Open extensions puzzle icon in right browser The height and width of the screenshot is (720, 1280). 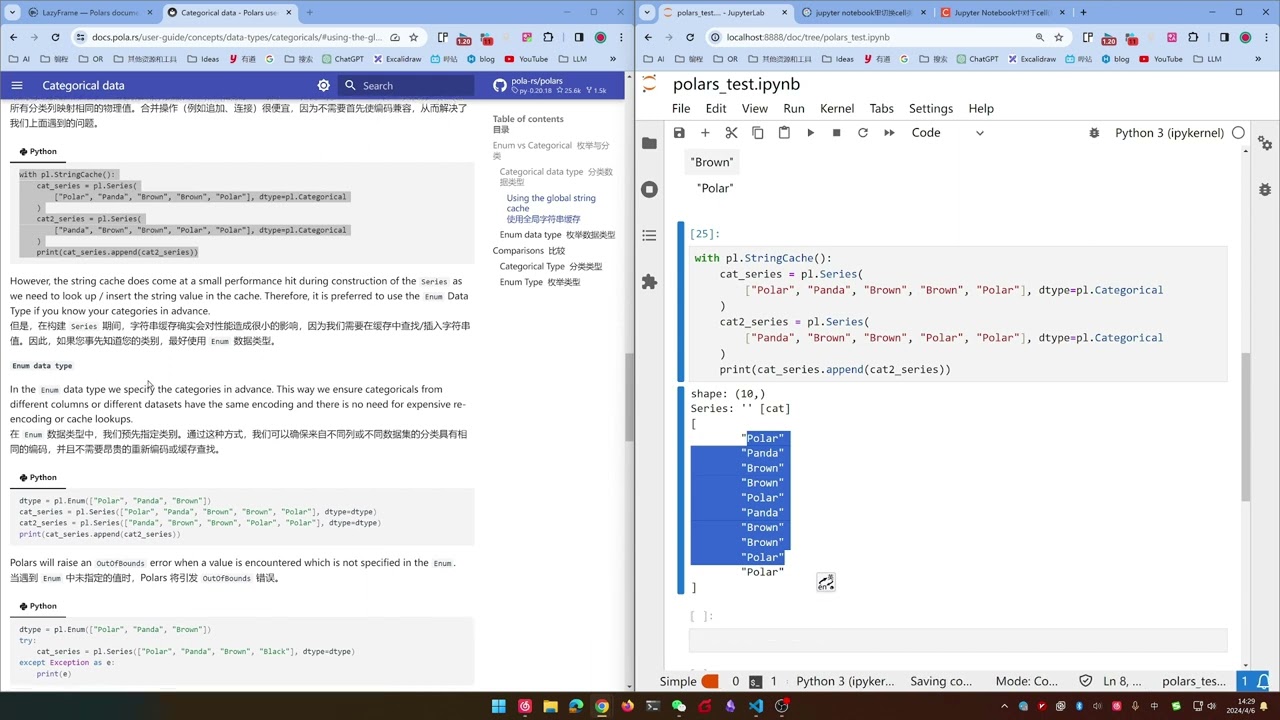[x=1193, y=37]
